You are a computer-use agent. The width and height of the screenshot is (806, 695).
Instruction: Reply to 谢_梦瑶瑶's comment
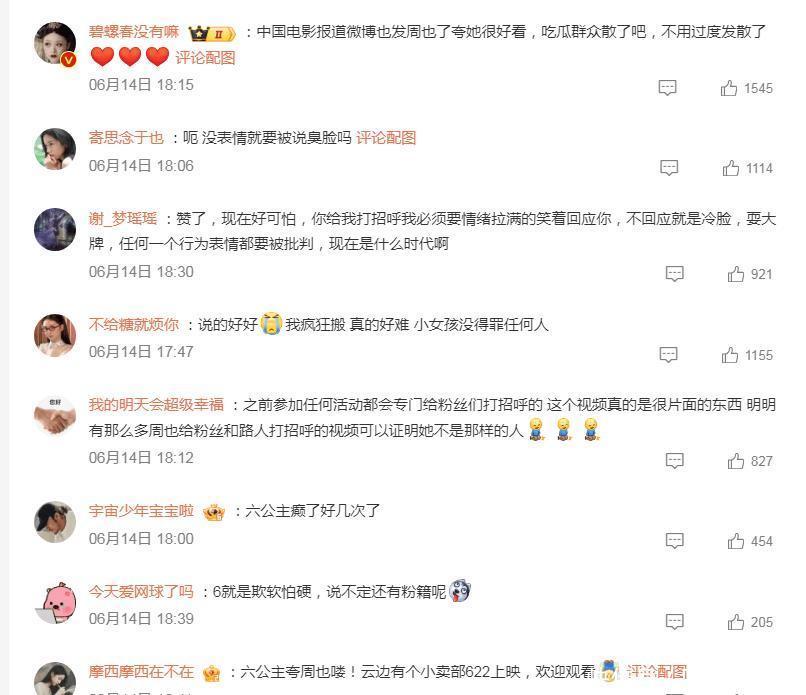click(x=674, y=274)
